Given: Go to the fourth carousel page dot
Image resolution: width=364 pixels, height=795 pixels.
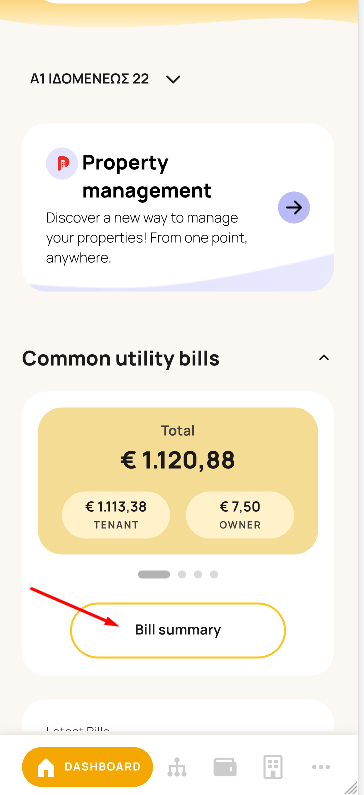Looking at the screenshot, I should coord(214,574).
